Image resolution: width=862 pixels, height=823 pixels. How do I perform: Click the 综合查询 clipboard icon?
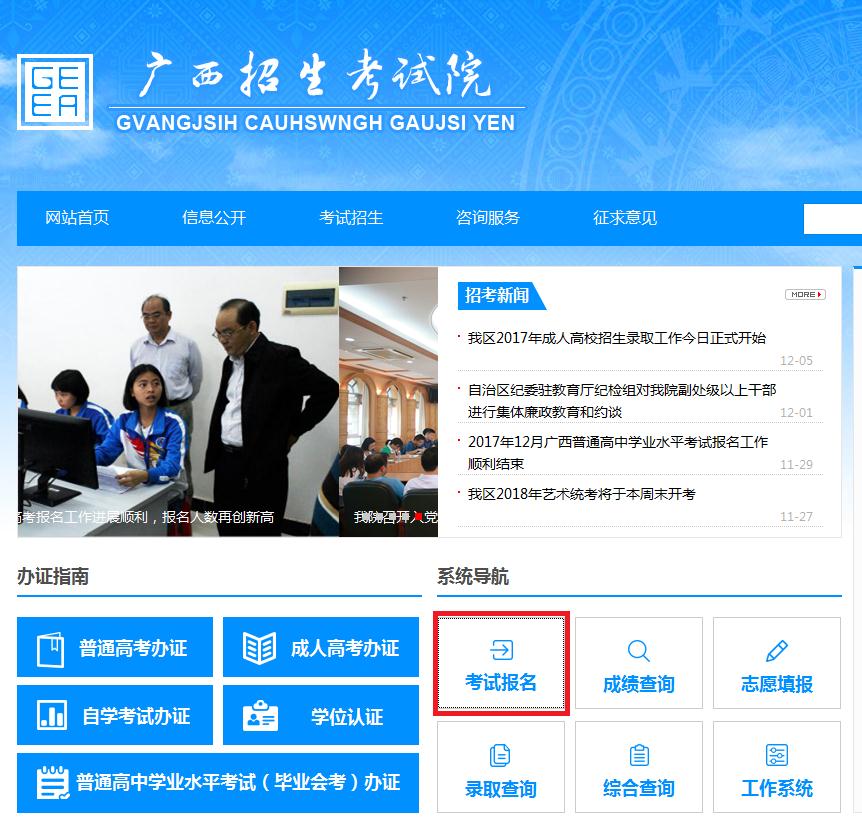point(639,755)
